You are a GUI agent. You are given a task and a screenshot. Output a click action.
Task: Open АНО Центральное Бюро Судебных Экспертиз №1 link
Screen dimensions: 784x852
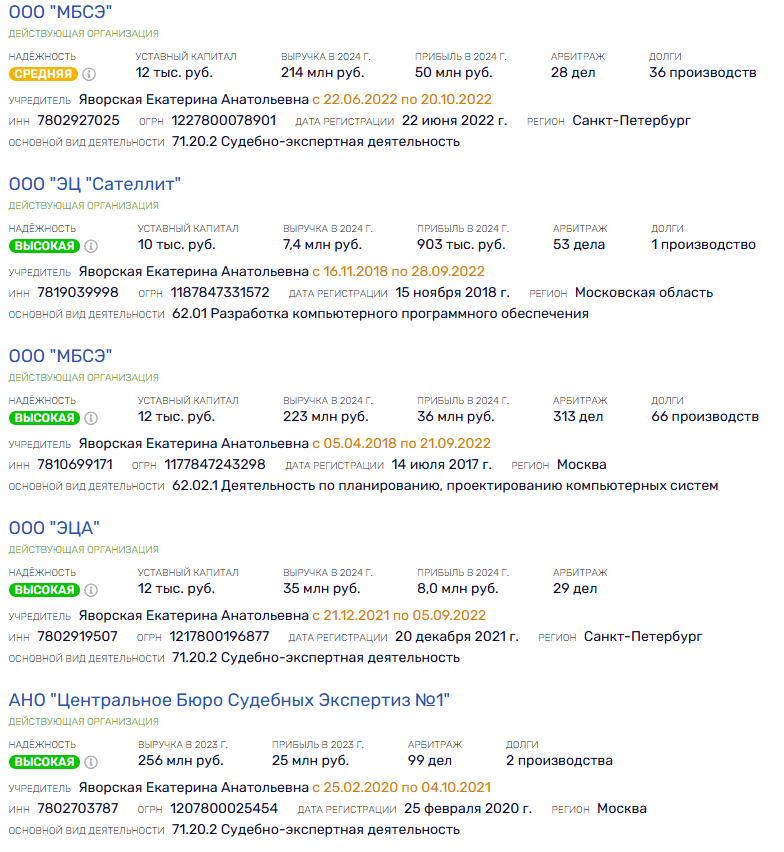point(229,700)
